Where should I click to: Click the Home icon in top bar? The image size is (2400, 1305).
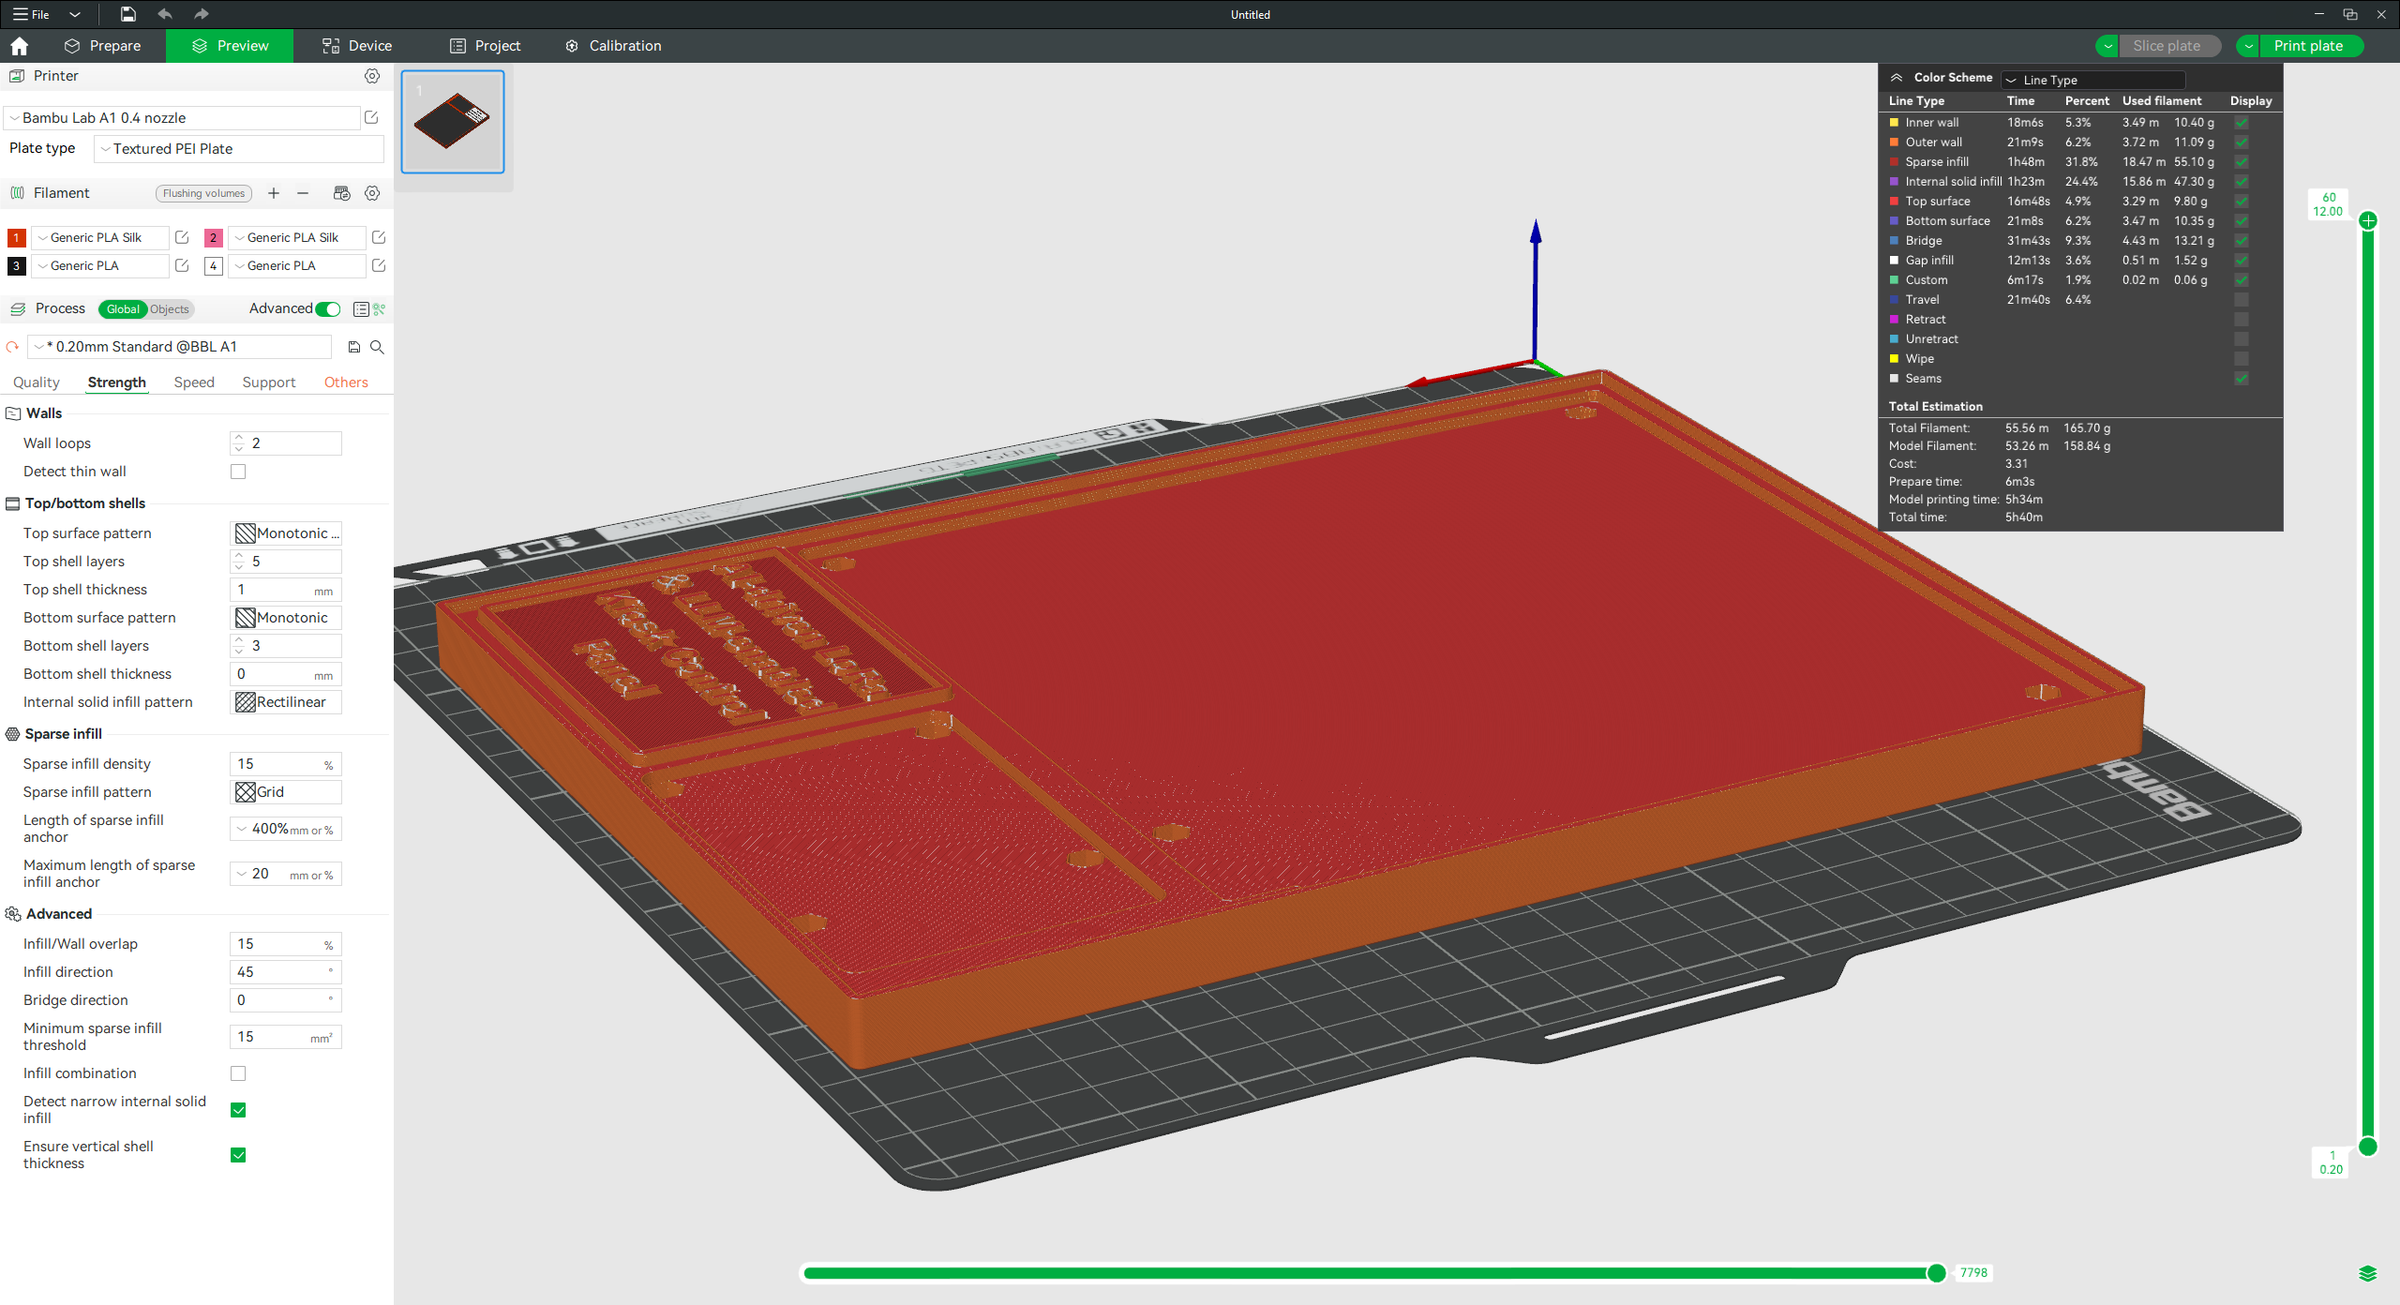click(x=19, y=46)
